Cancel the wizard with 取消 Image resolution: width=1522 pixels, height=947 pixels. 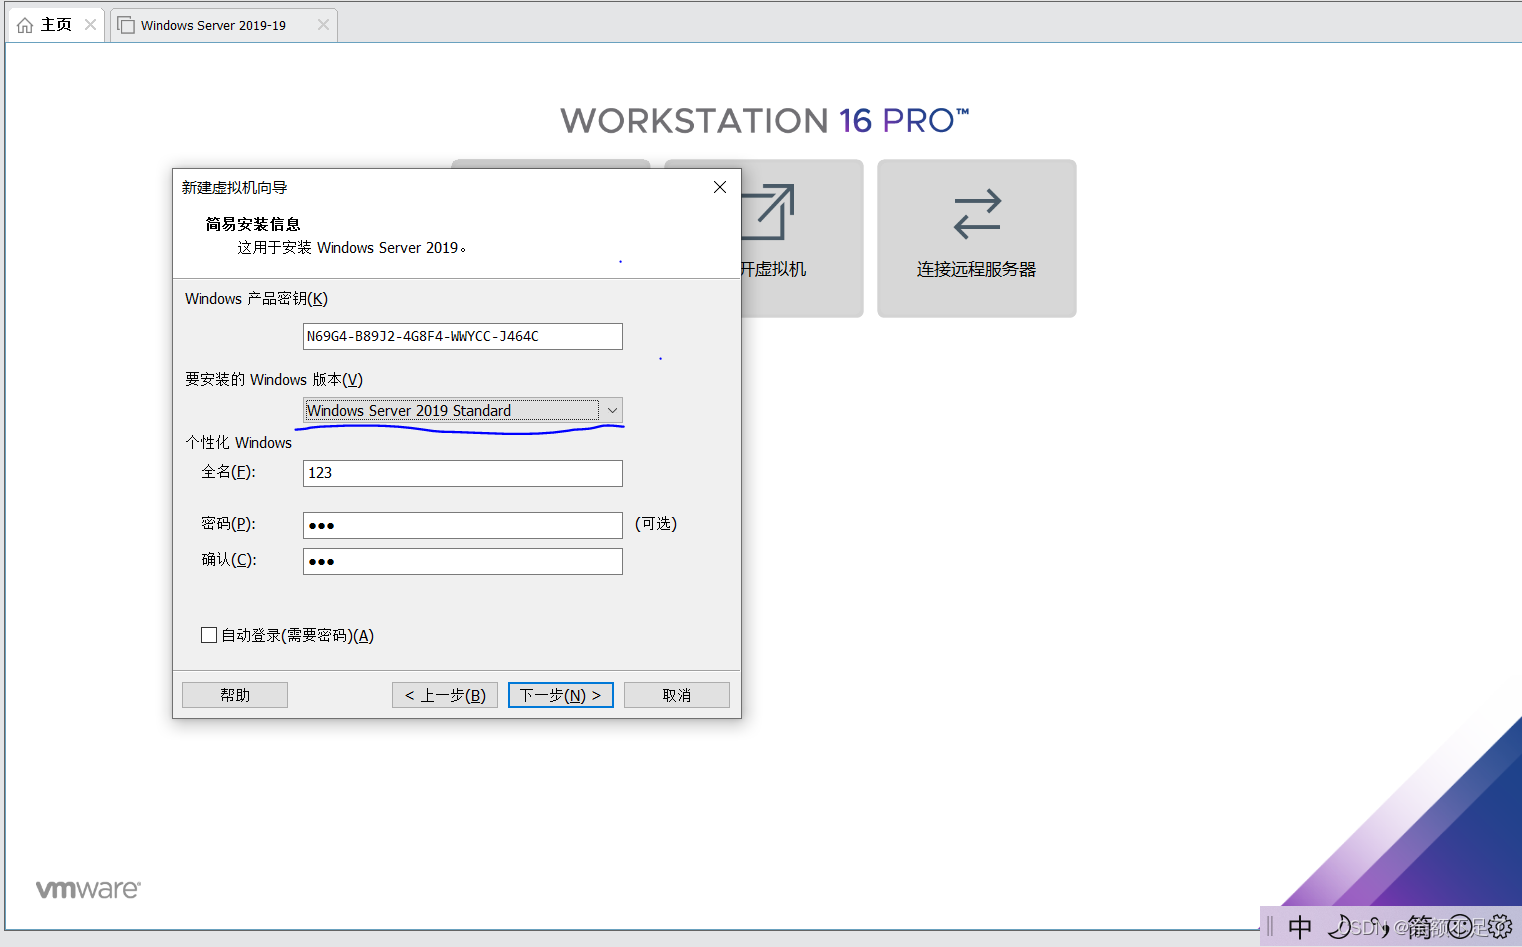(x=677, y=695)
